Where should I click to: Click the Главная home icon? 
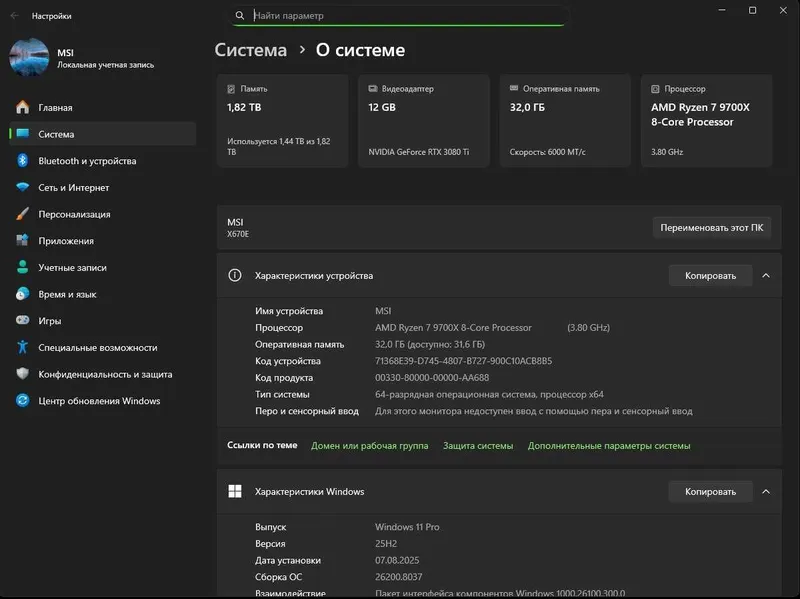[x=22, y=107]
